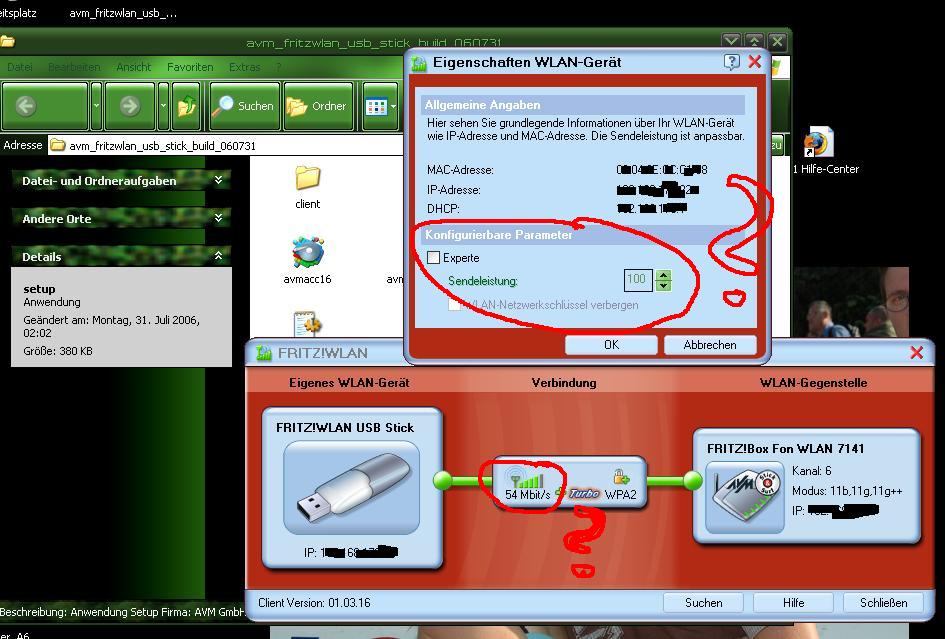
Task: Open the Bearbeiten menu
Action: (74, 67)
